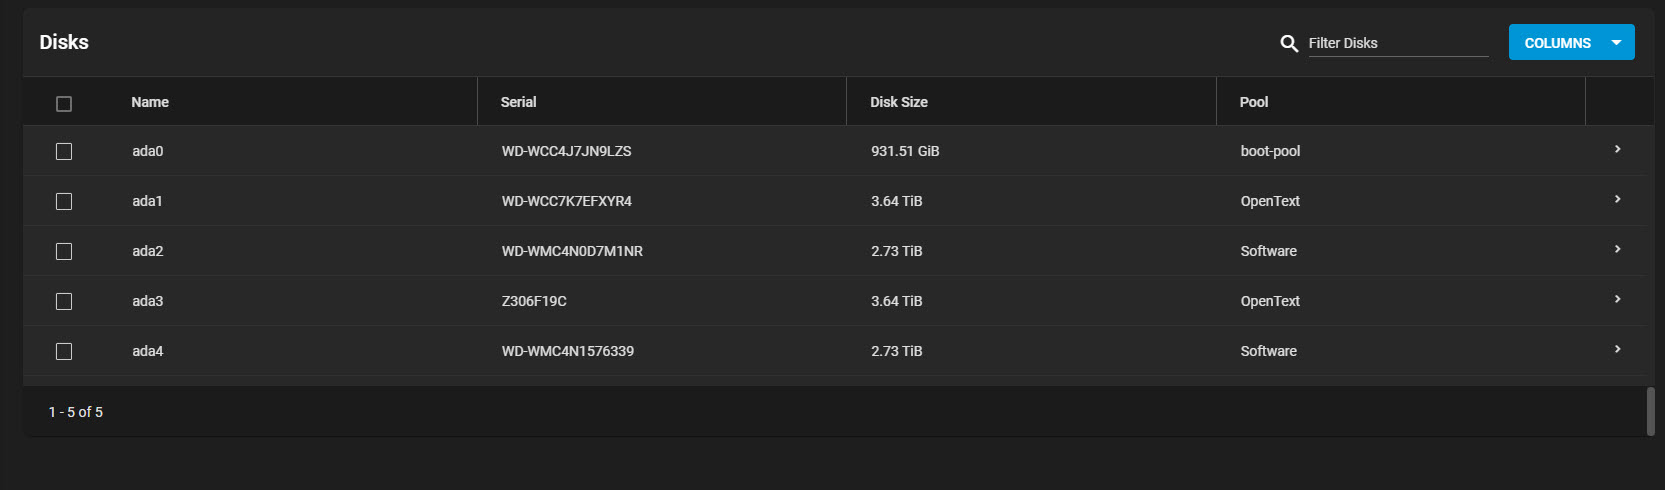Check the ada0 disk checkbox
The image size is (1665, 490).
pyautogui.click(x=64, y=151)
